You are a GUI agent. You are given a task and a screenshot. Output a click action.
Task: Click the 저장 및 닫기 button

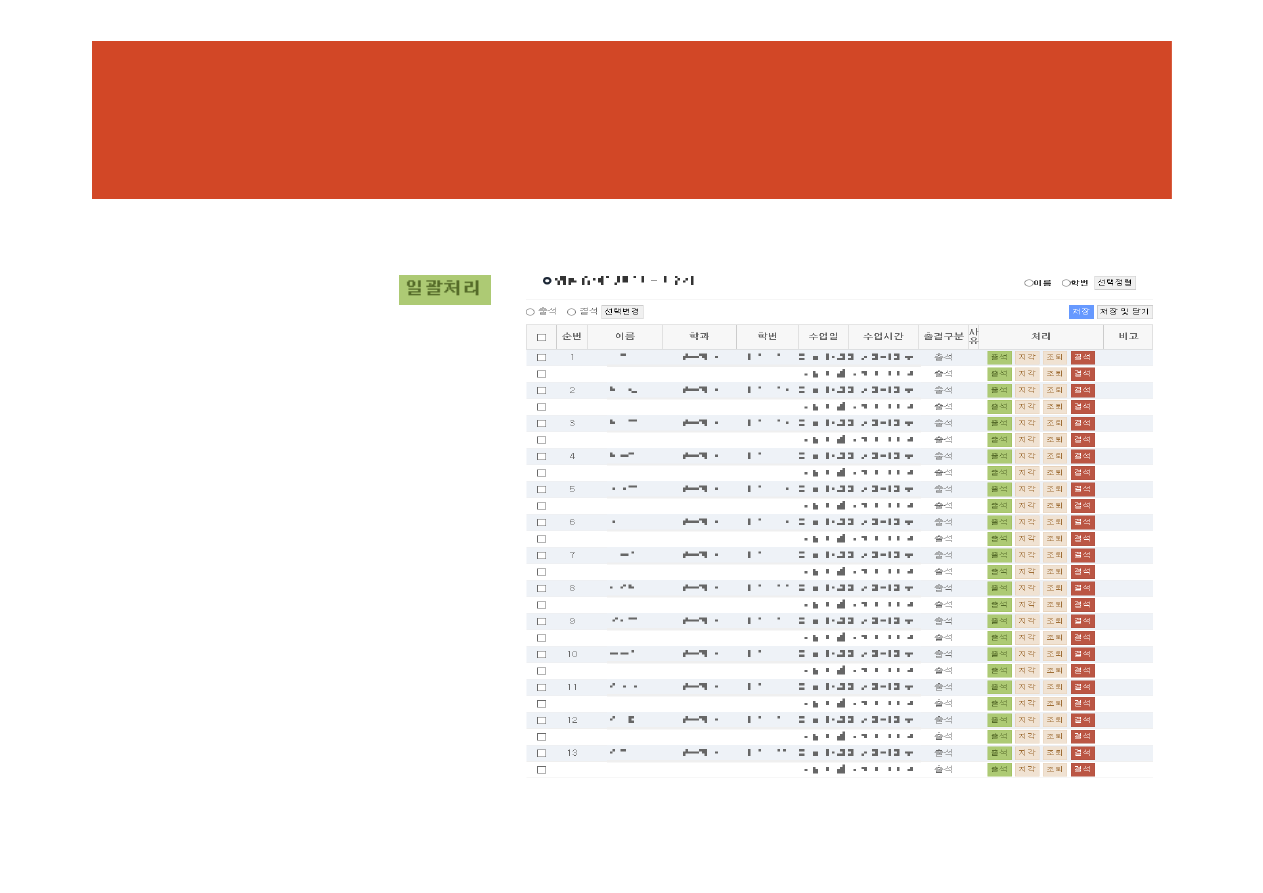click(x=1124, y=312)
